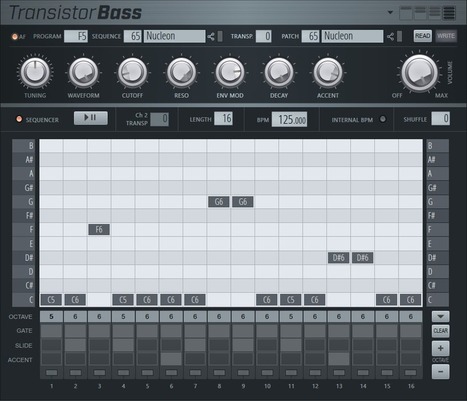The image size is (467, 401).
Task: Select the C5 note block at step 1
Action: click(x=51, y=300)
